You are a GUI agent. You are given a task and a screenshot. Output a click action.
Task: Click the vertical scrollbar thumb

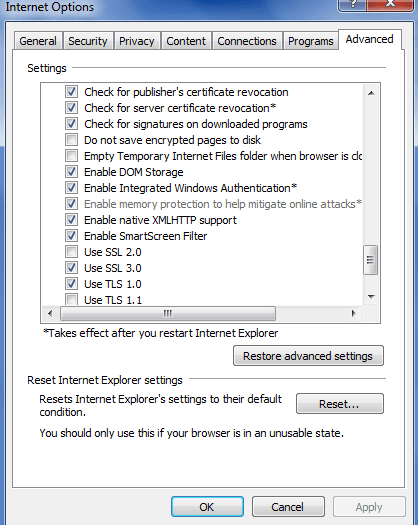pyautogui.click(x=370, y=260)
